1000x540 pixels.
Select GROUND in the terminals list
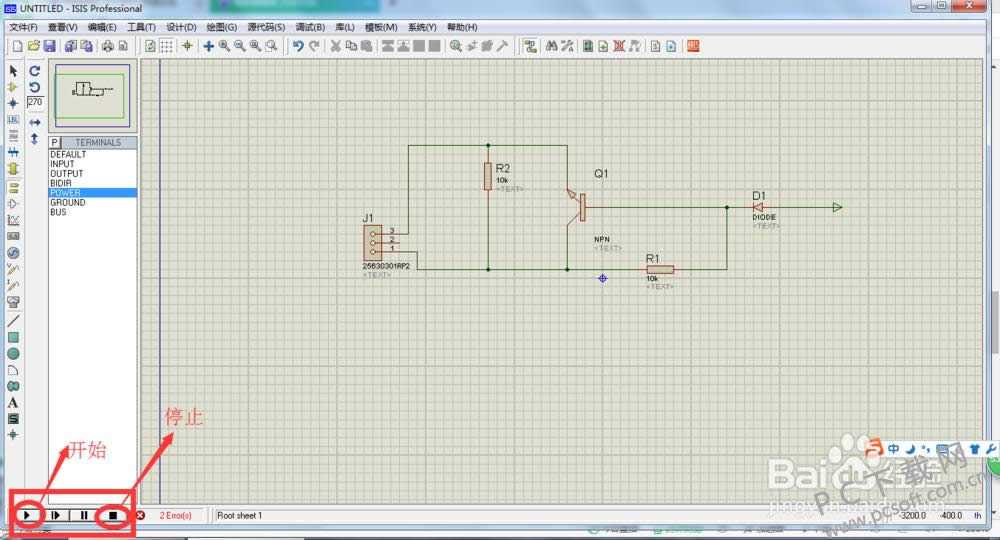pyautogui.click(x=68, y=203)
